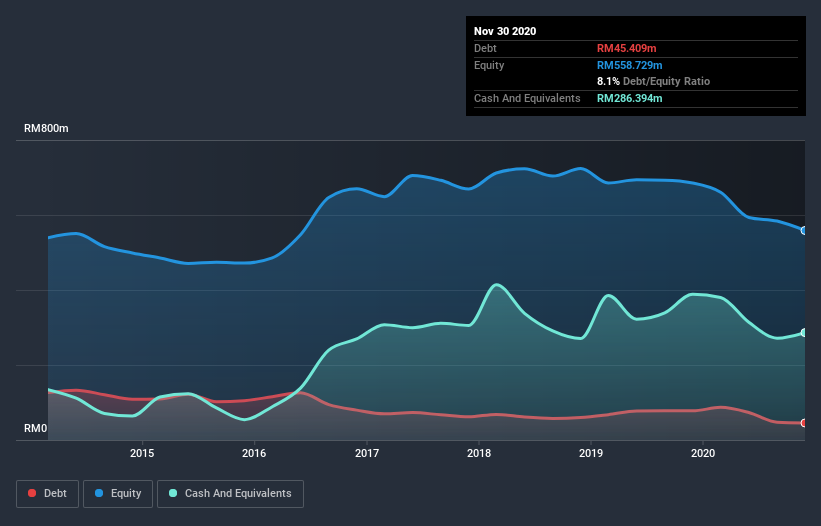The image size is (821, 526).
Task: Select the 2016 x-axis label
Action: (254, 453)
